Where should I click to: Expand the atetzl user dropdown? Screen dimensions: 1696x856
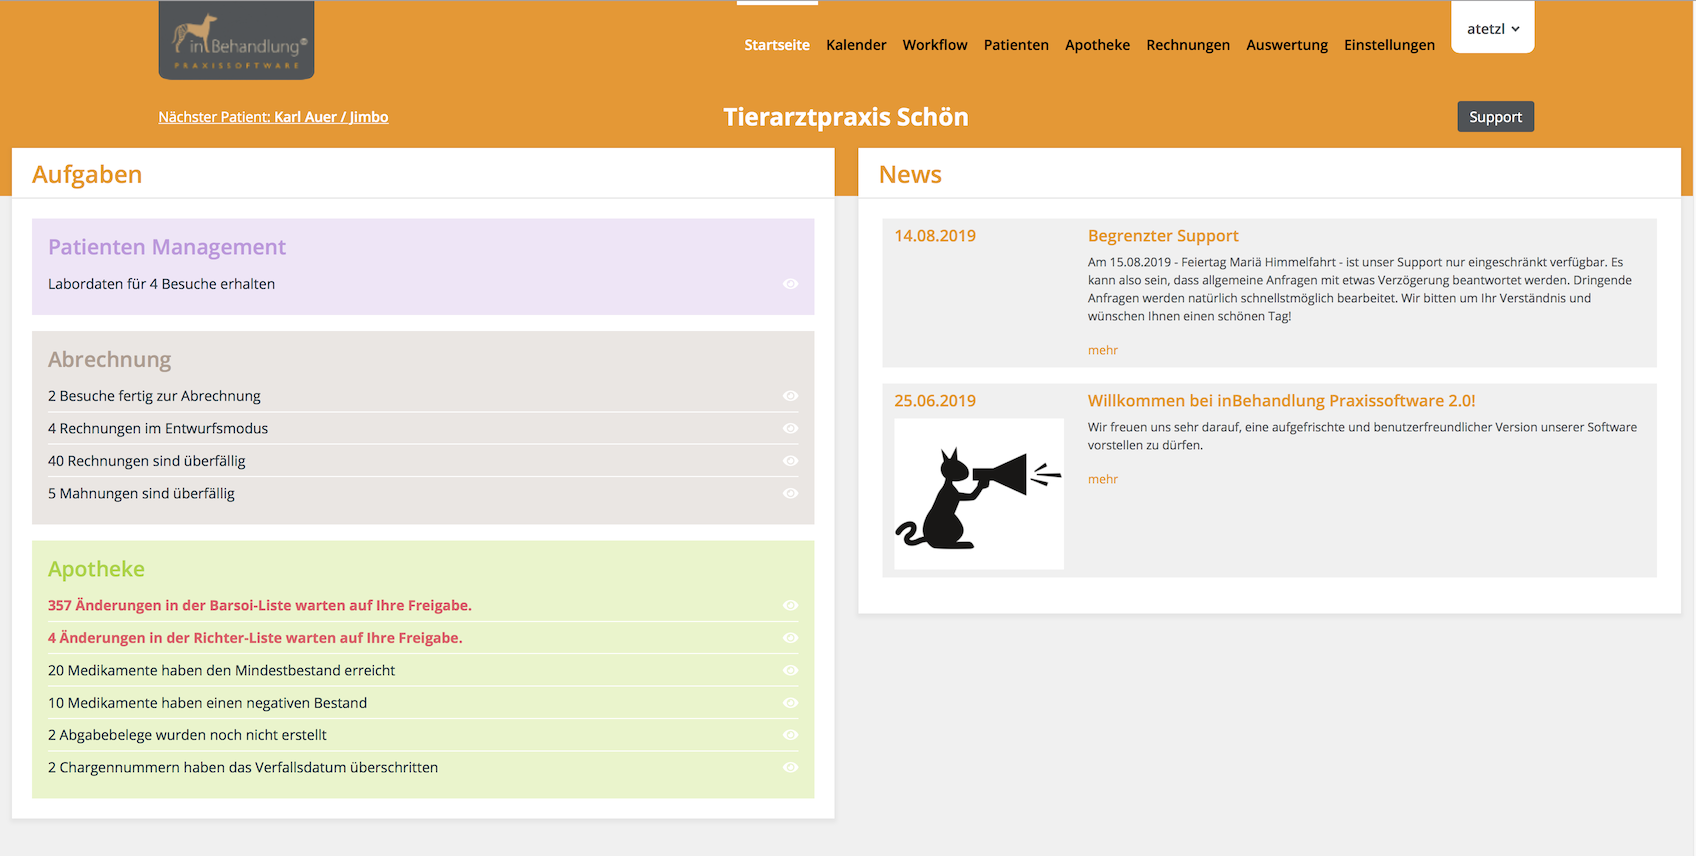point(1493,28)
